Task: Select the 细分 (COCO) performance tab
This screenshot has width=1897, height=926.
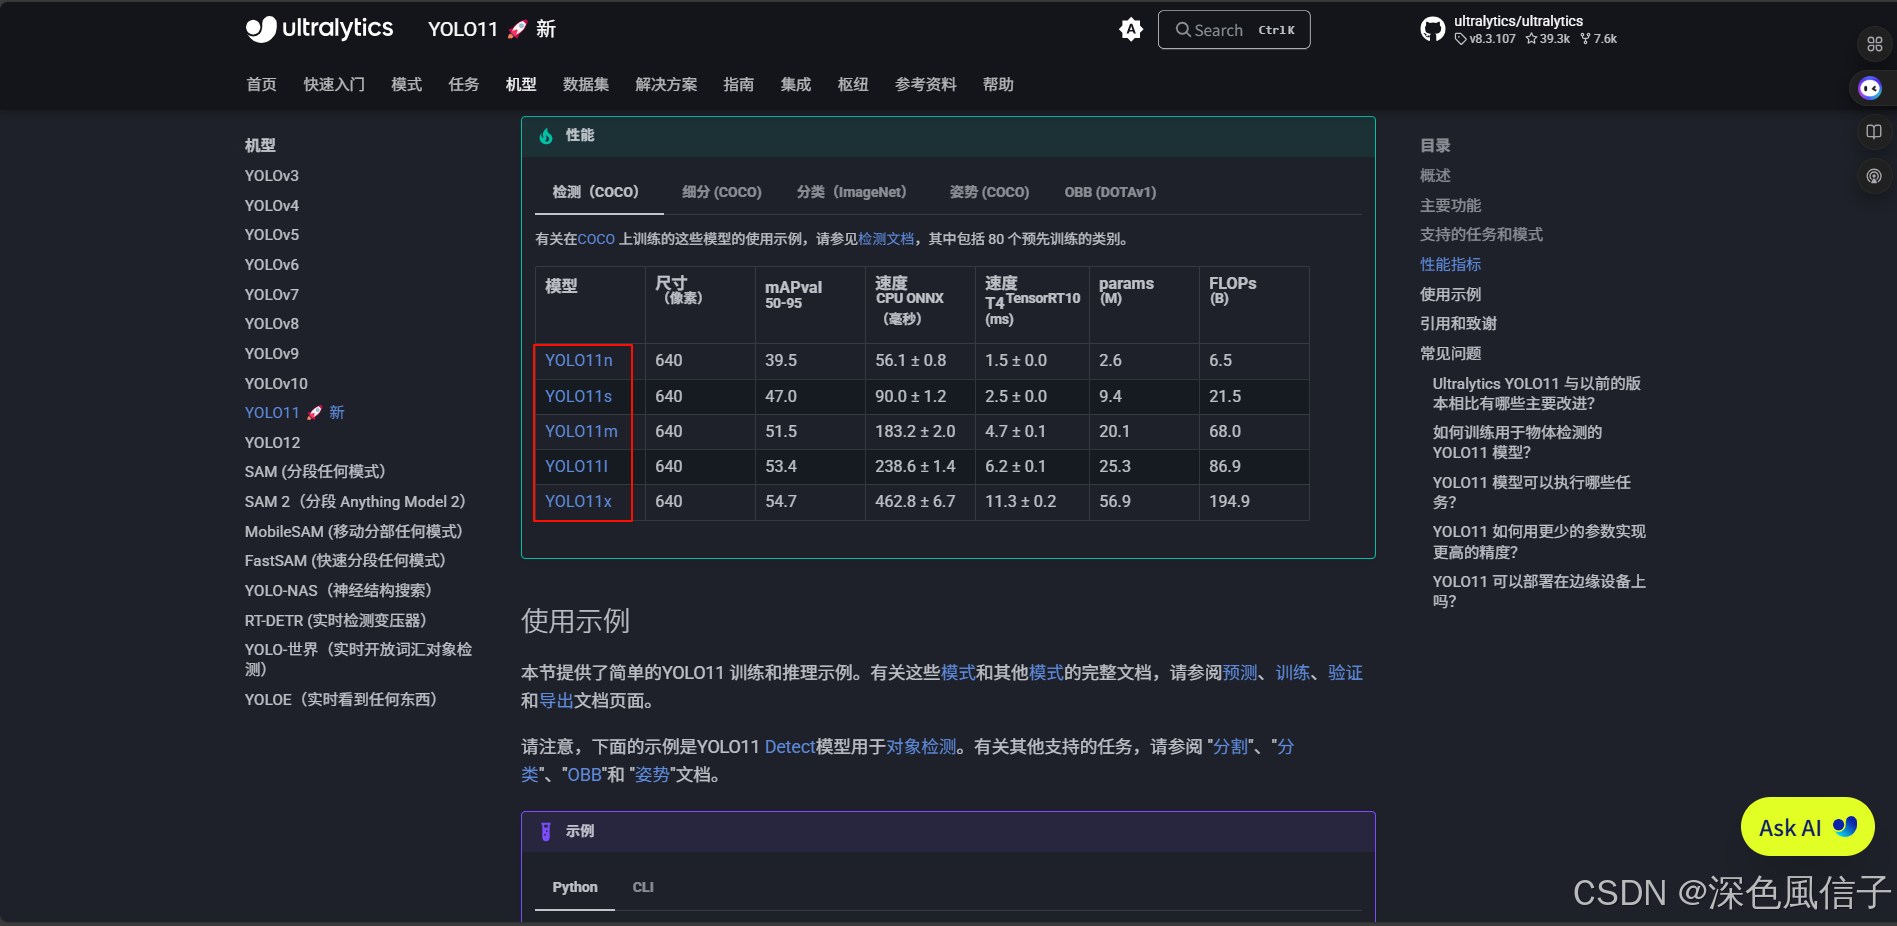Action: [722, 192]
